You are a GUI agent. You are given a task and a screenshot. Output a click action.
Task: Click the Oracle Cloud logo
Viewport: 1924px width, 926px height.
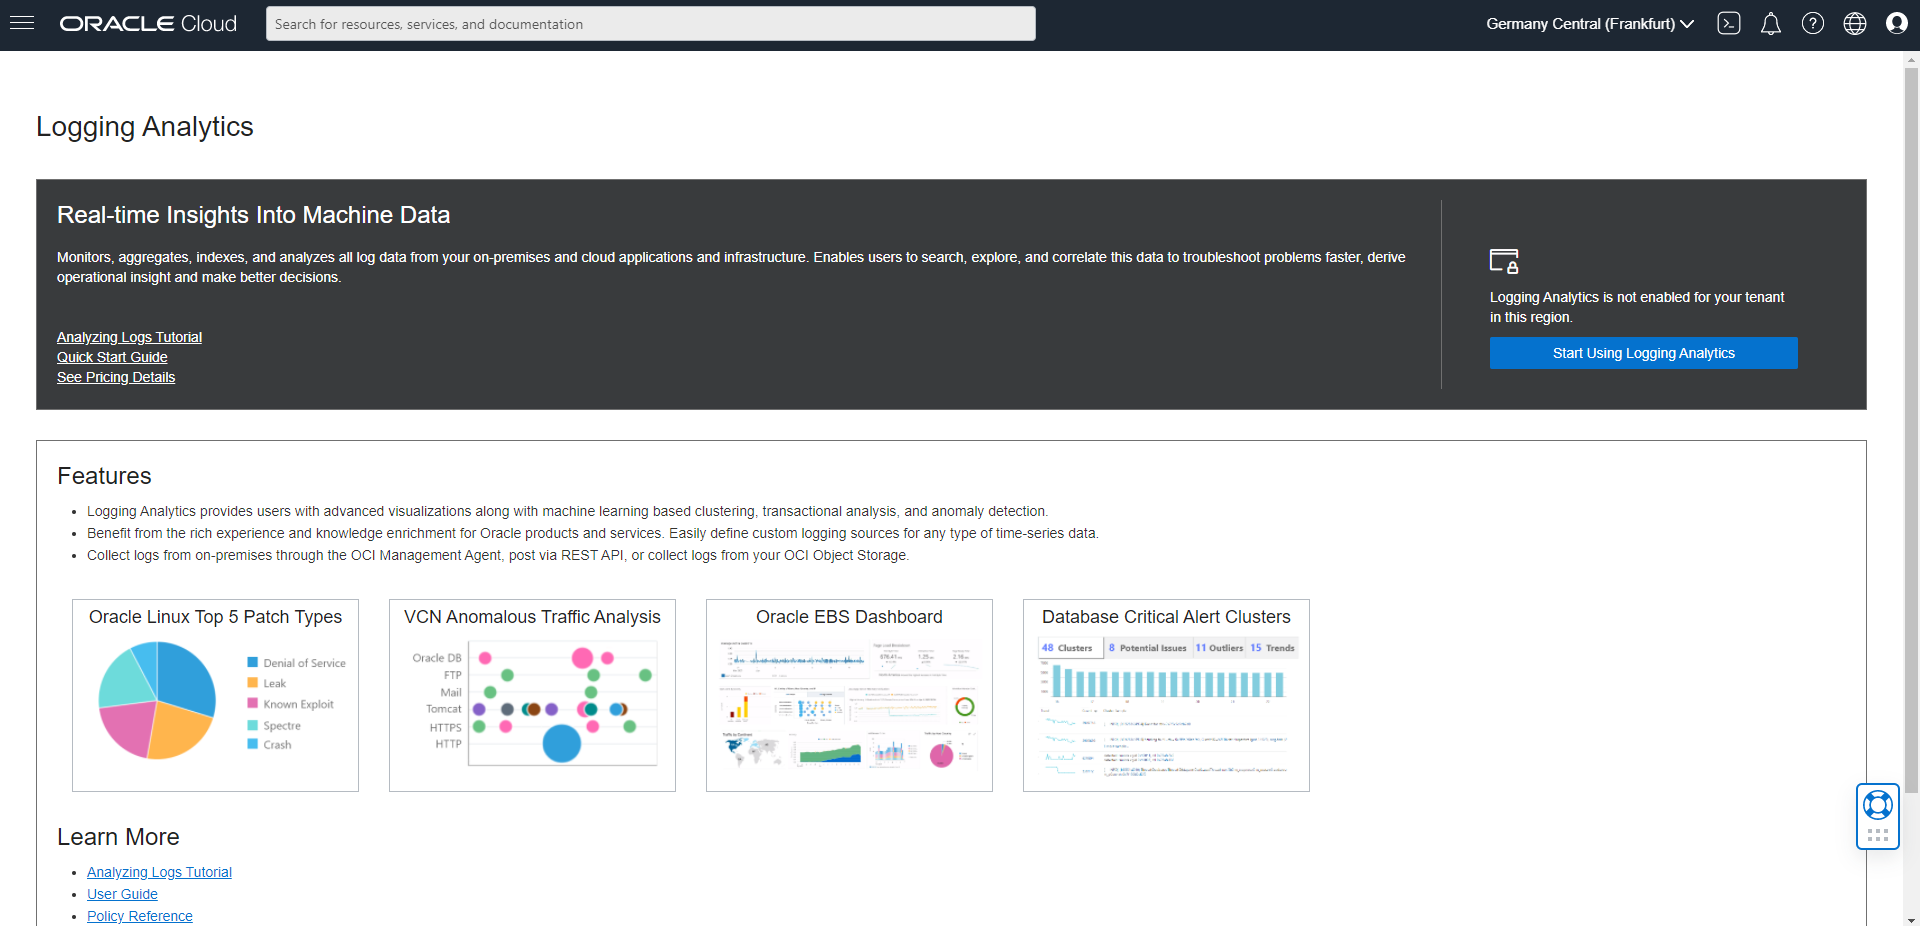tap(148, 24)
